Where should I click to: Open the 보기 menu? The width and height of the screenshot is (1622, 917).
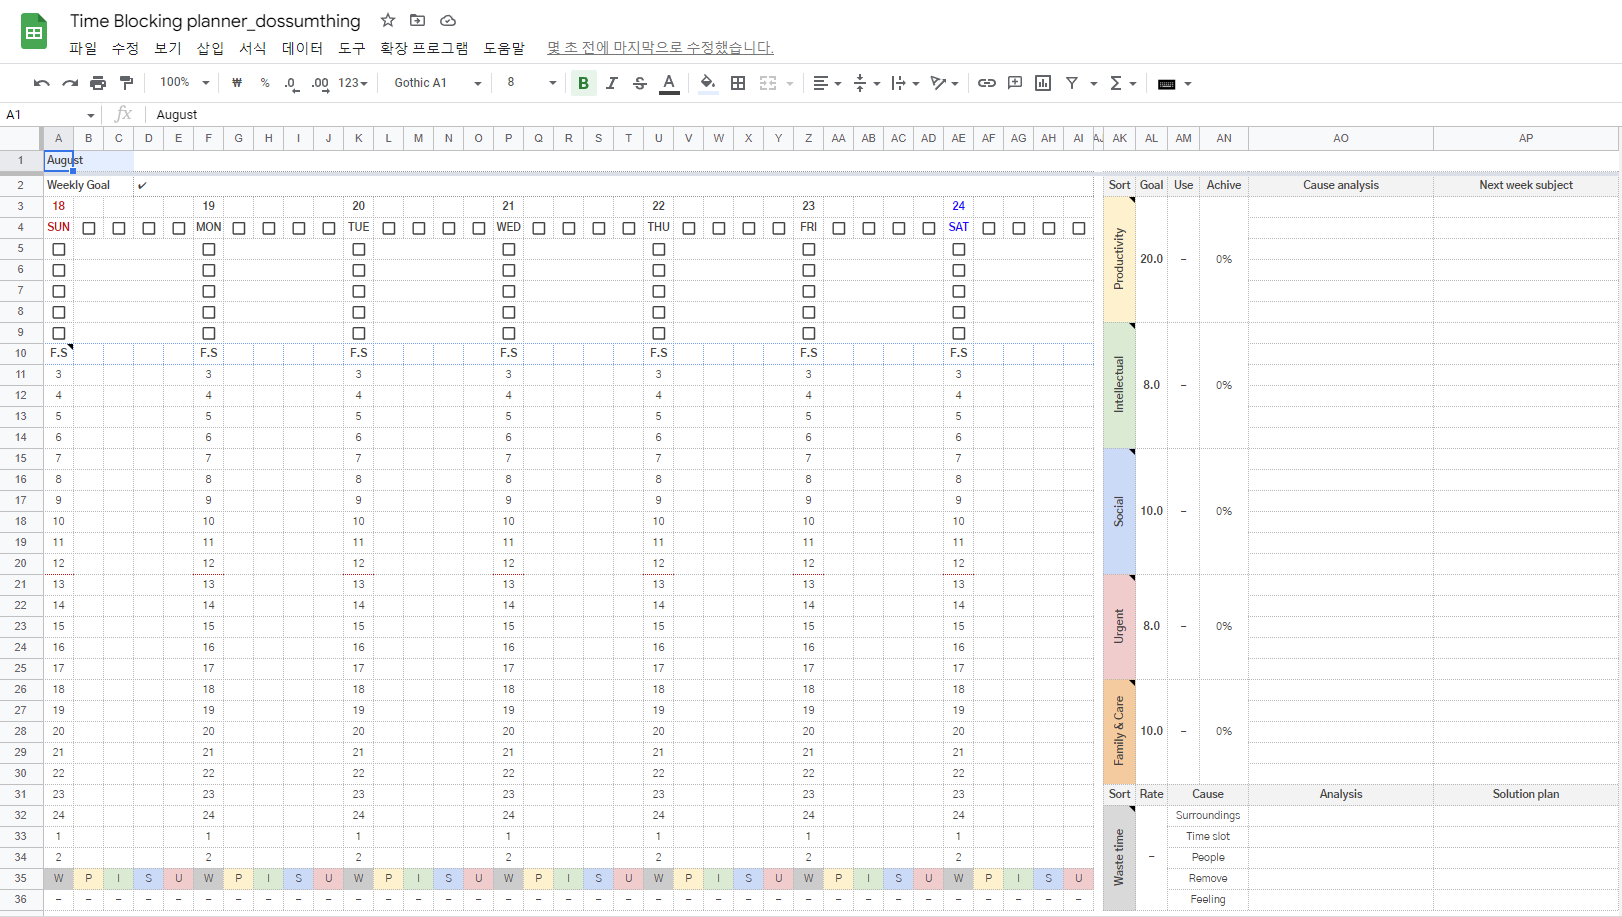168,47
